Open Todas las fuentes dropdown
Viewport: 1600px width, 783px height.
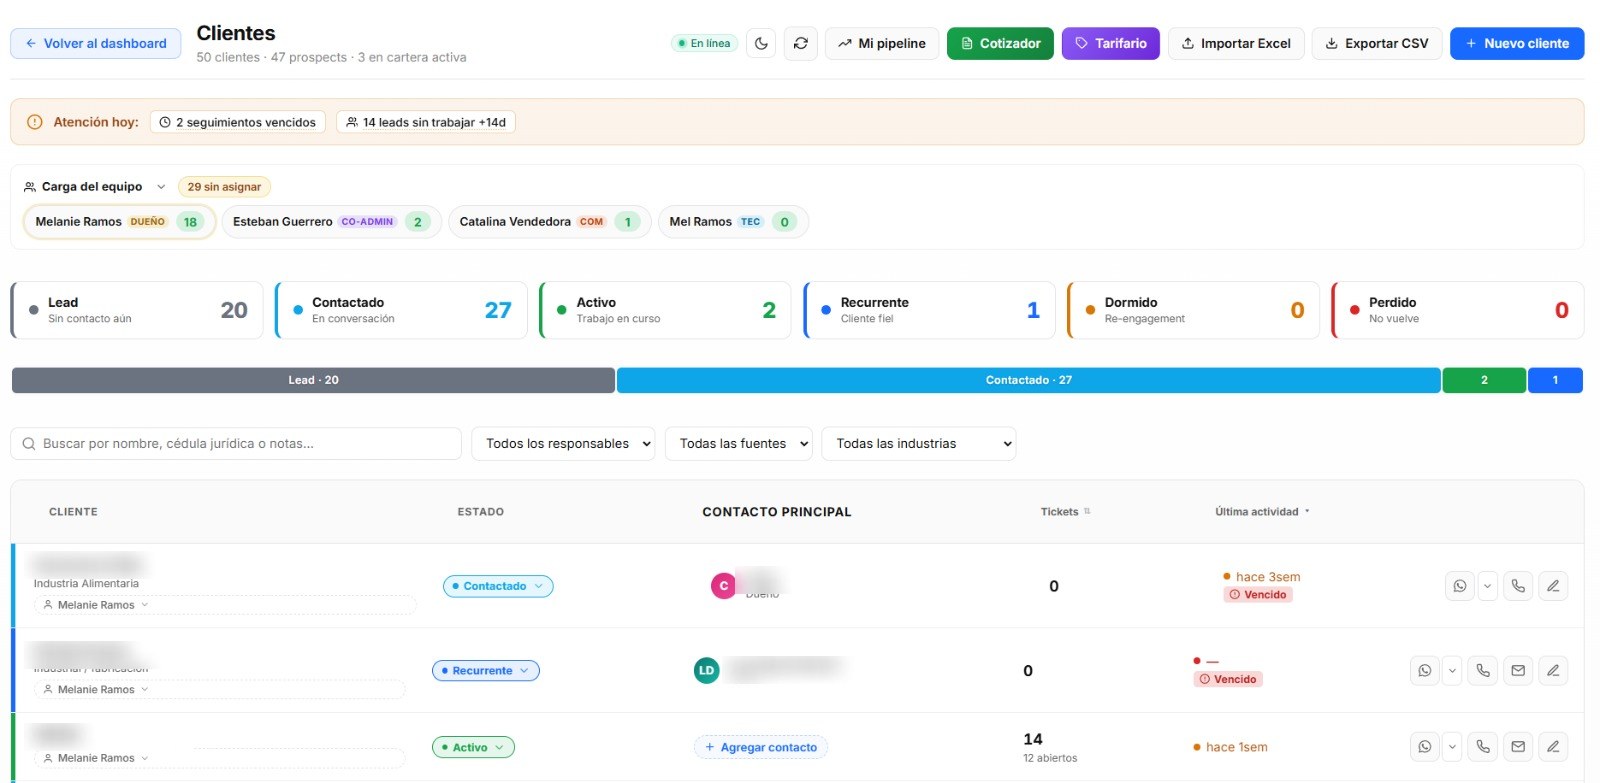pos(738,443)
